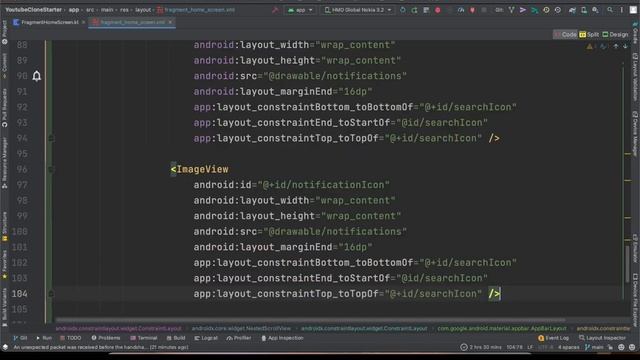Image resolution: width=640 pixels, height=360 pixels.
Task: Click the 'main' Git branch widget
Action: point(594,347)
